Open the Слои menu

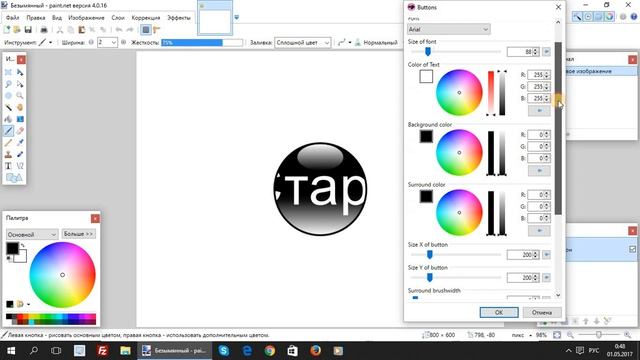(x=118, y=18)
